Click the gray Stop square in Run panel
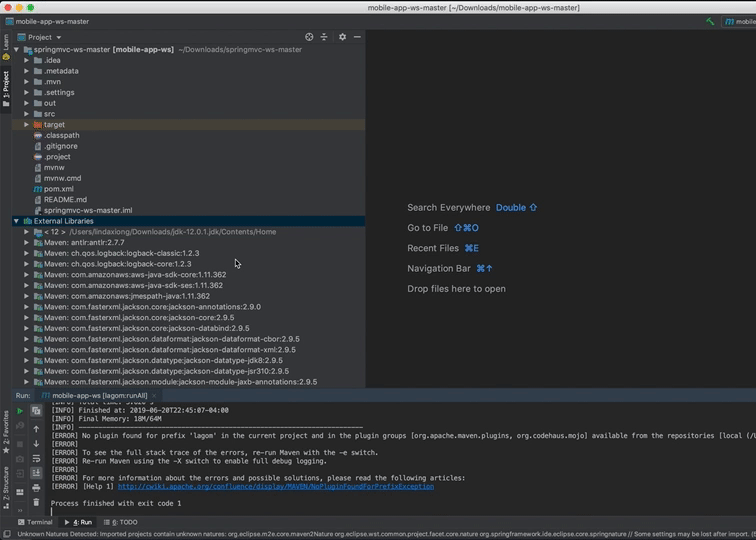 (20, 444)
